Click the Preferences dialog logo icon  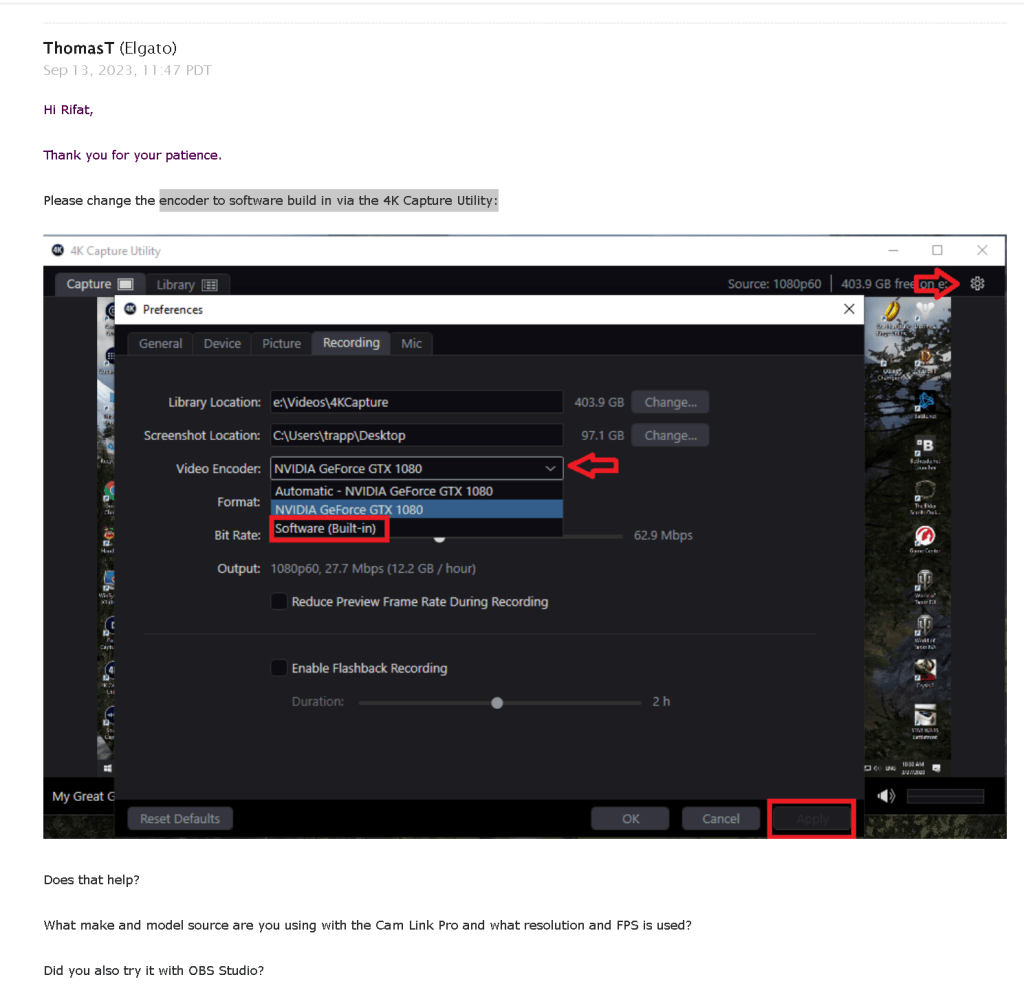click(x=130, y=309)
